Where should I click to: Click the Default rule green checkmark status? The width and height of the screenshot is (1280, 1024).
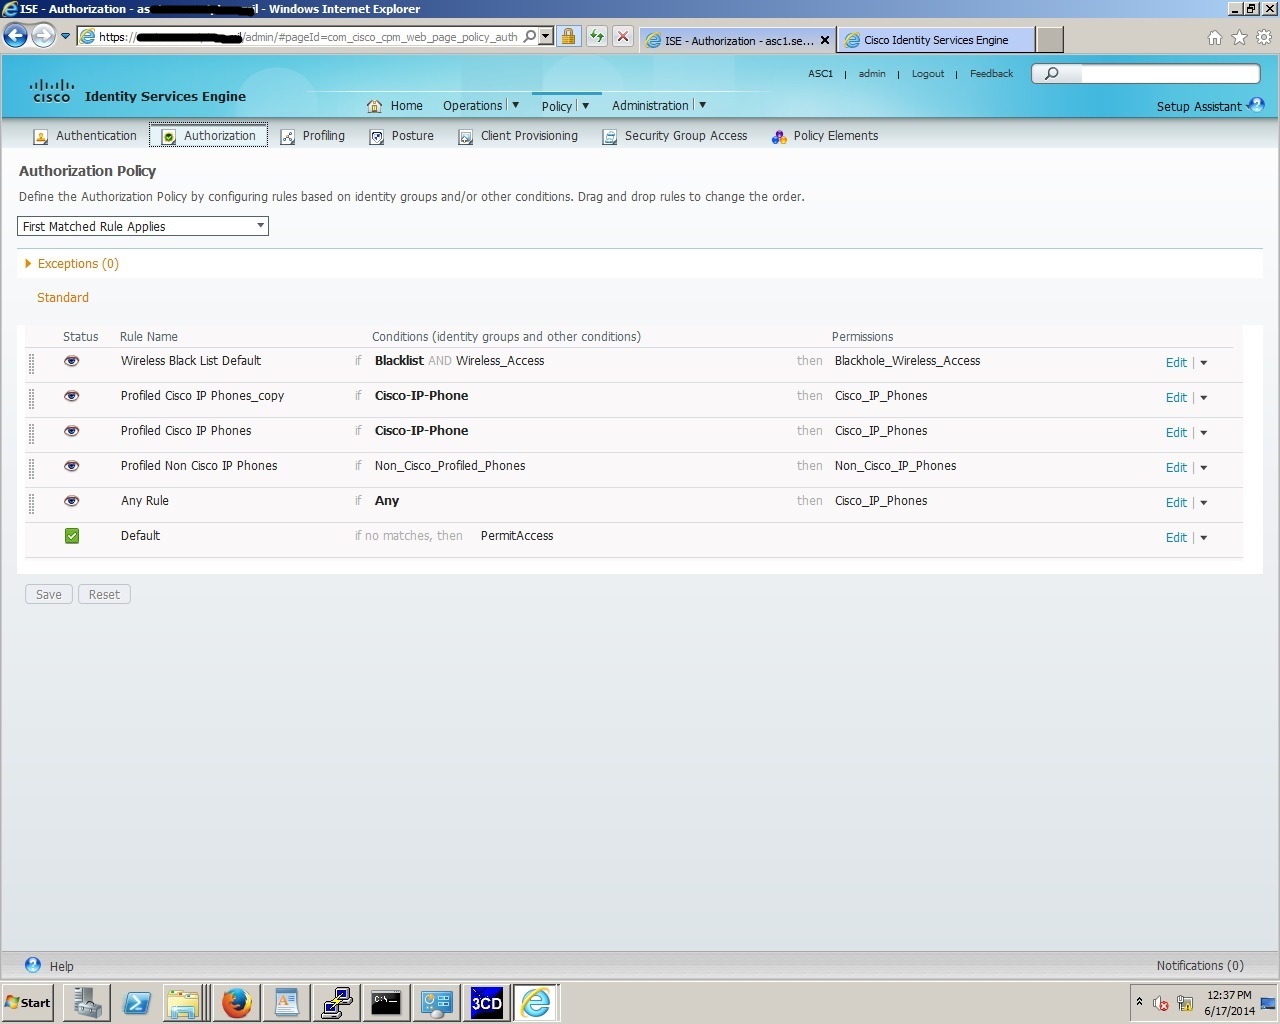pos(72,536)
